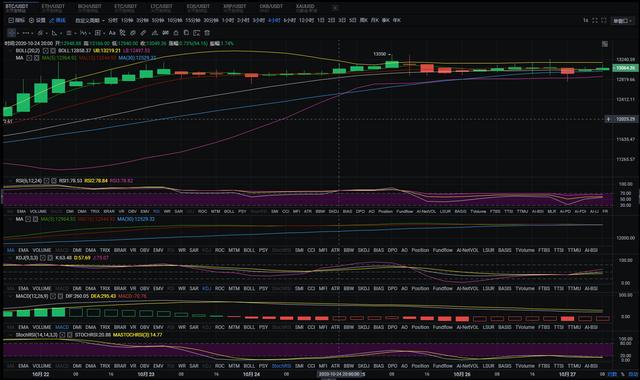Image resolution: width=640 pixels, height=380 pixels.
Task: Click the lock drawings icon
Action: (176, 33)
